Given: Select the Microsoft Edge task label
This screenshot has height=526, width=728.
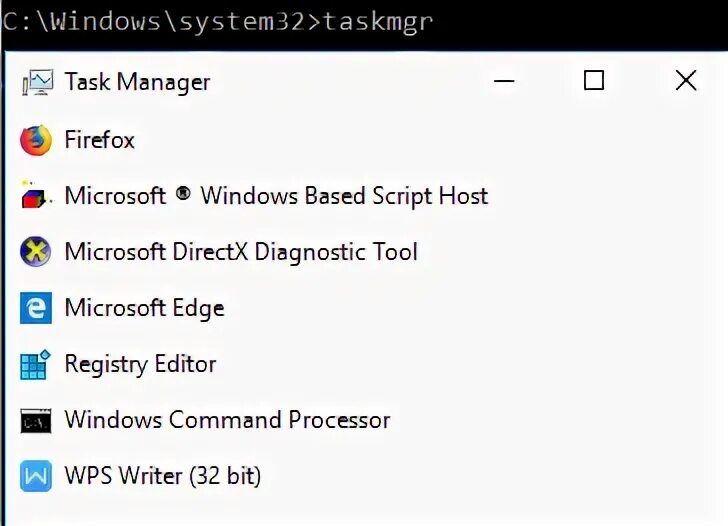Looking at the screenshot, I should (144, 308).
